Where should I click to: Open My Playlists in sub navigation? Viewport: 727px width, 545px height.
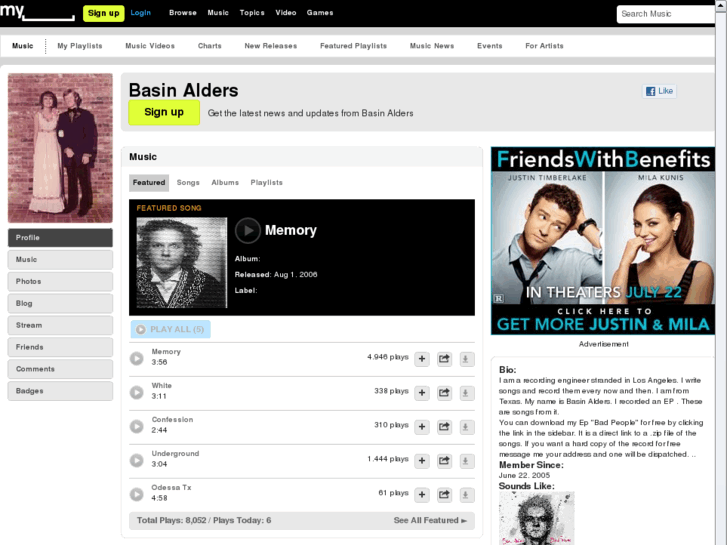(x=80, y=46)
